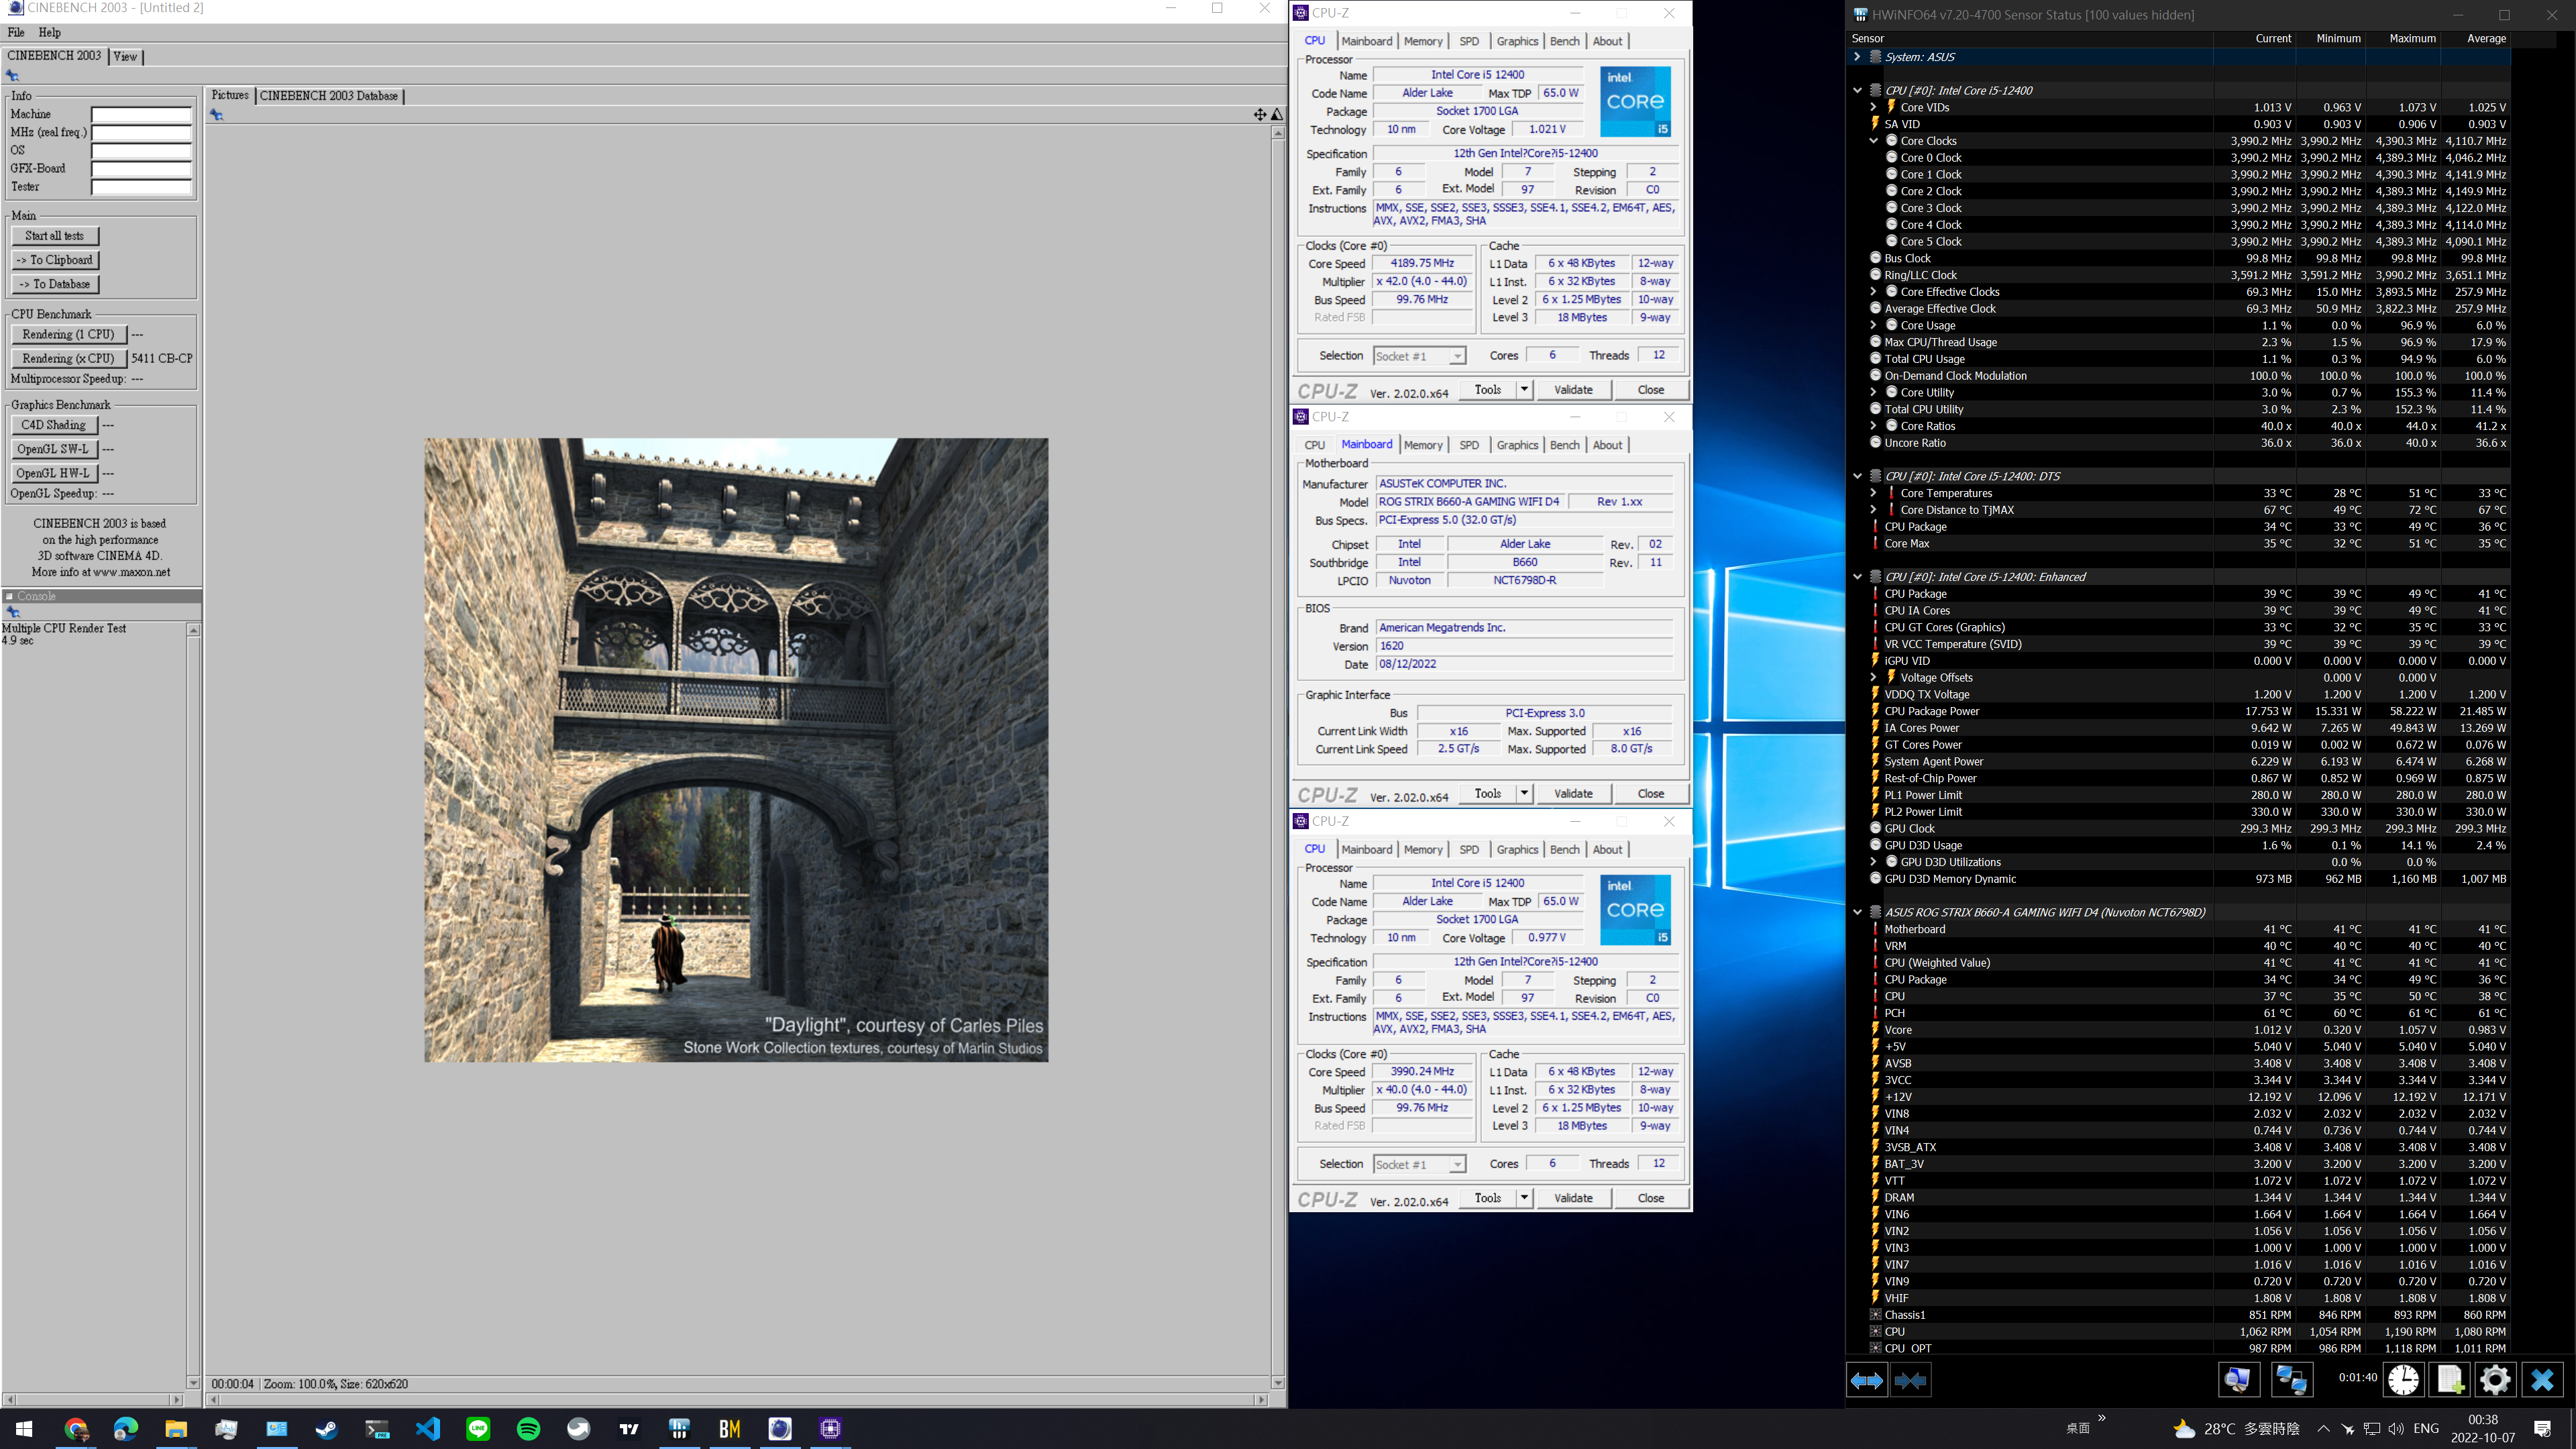This screenshot has height=1449, width=2576.
Task: Open SPD tab in middle CPU-Z window
Action: click(x=1469, y=445)
